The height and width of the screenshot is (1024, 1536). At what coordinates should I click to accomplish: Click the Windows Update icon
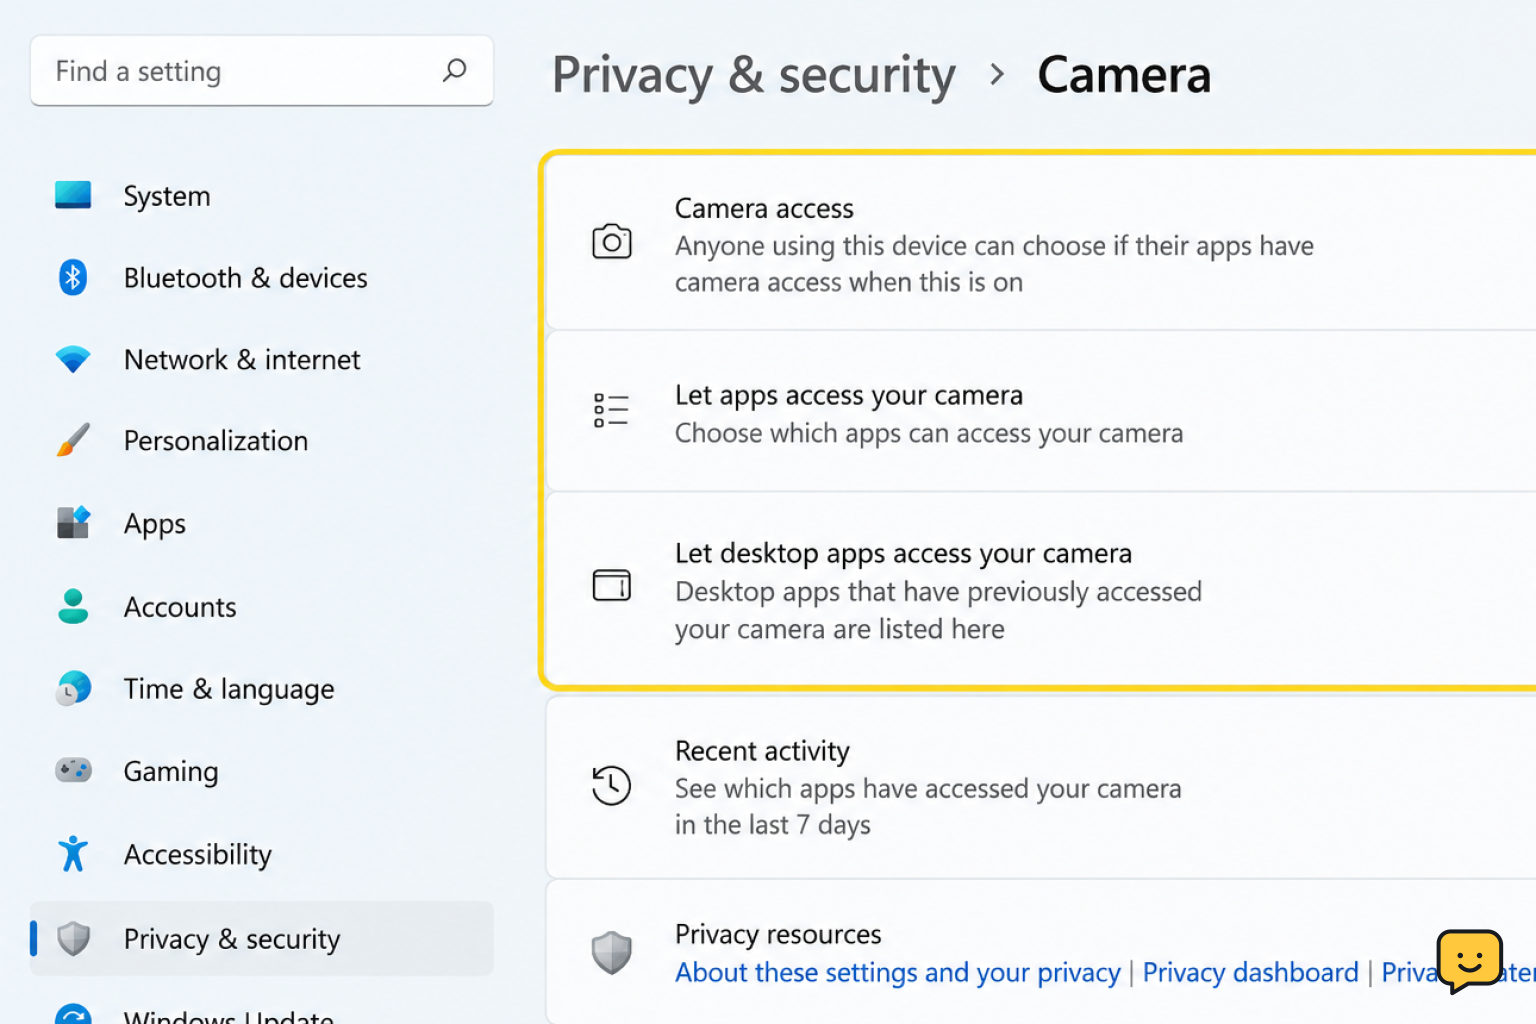(73, 1014)
